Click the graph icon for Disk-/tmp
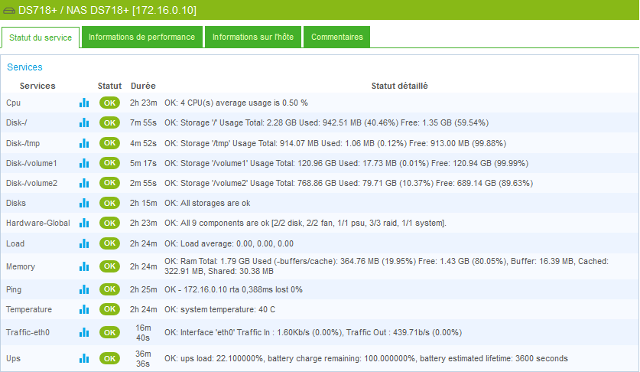The image size is (640, 372). coord(84,143)
